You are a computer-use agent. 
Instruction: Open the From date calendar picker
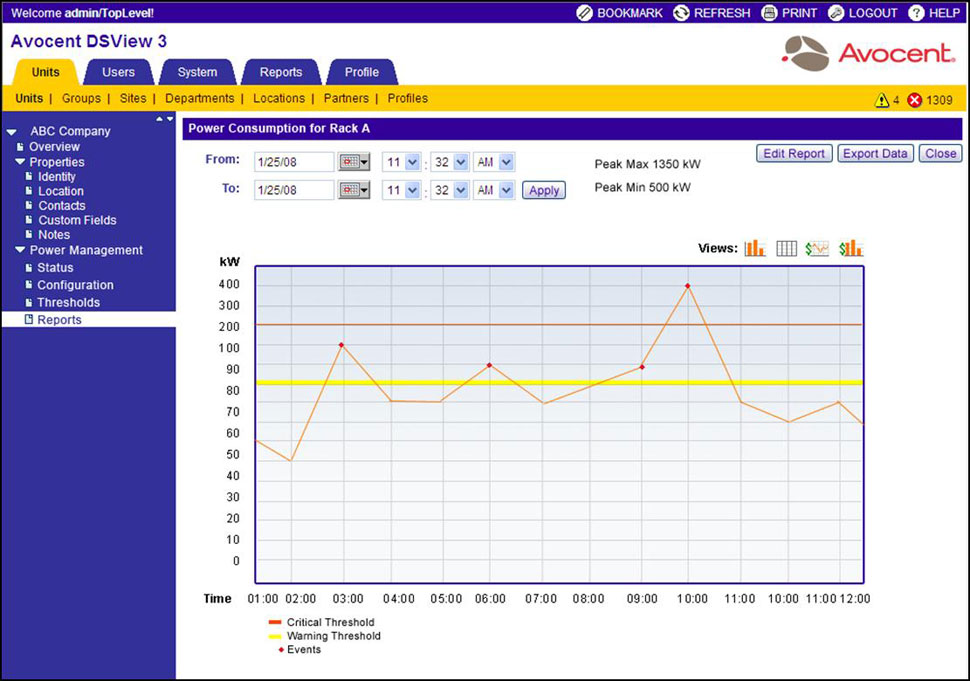(x=354, y=162)
